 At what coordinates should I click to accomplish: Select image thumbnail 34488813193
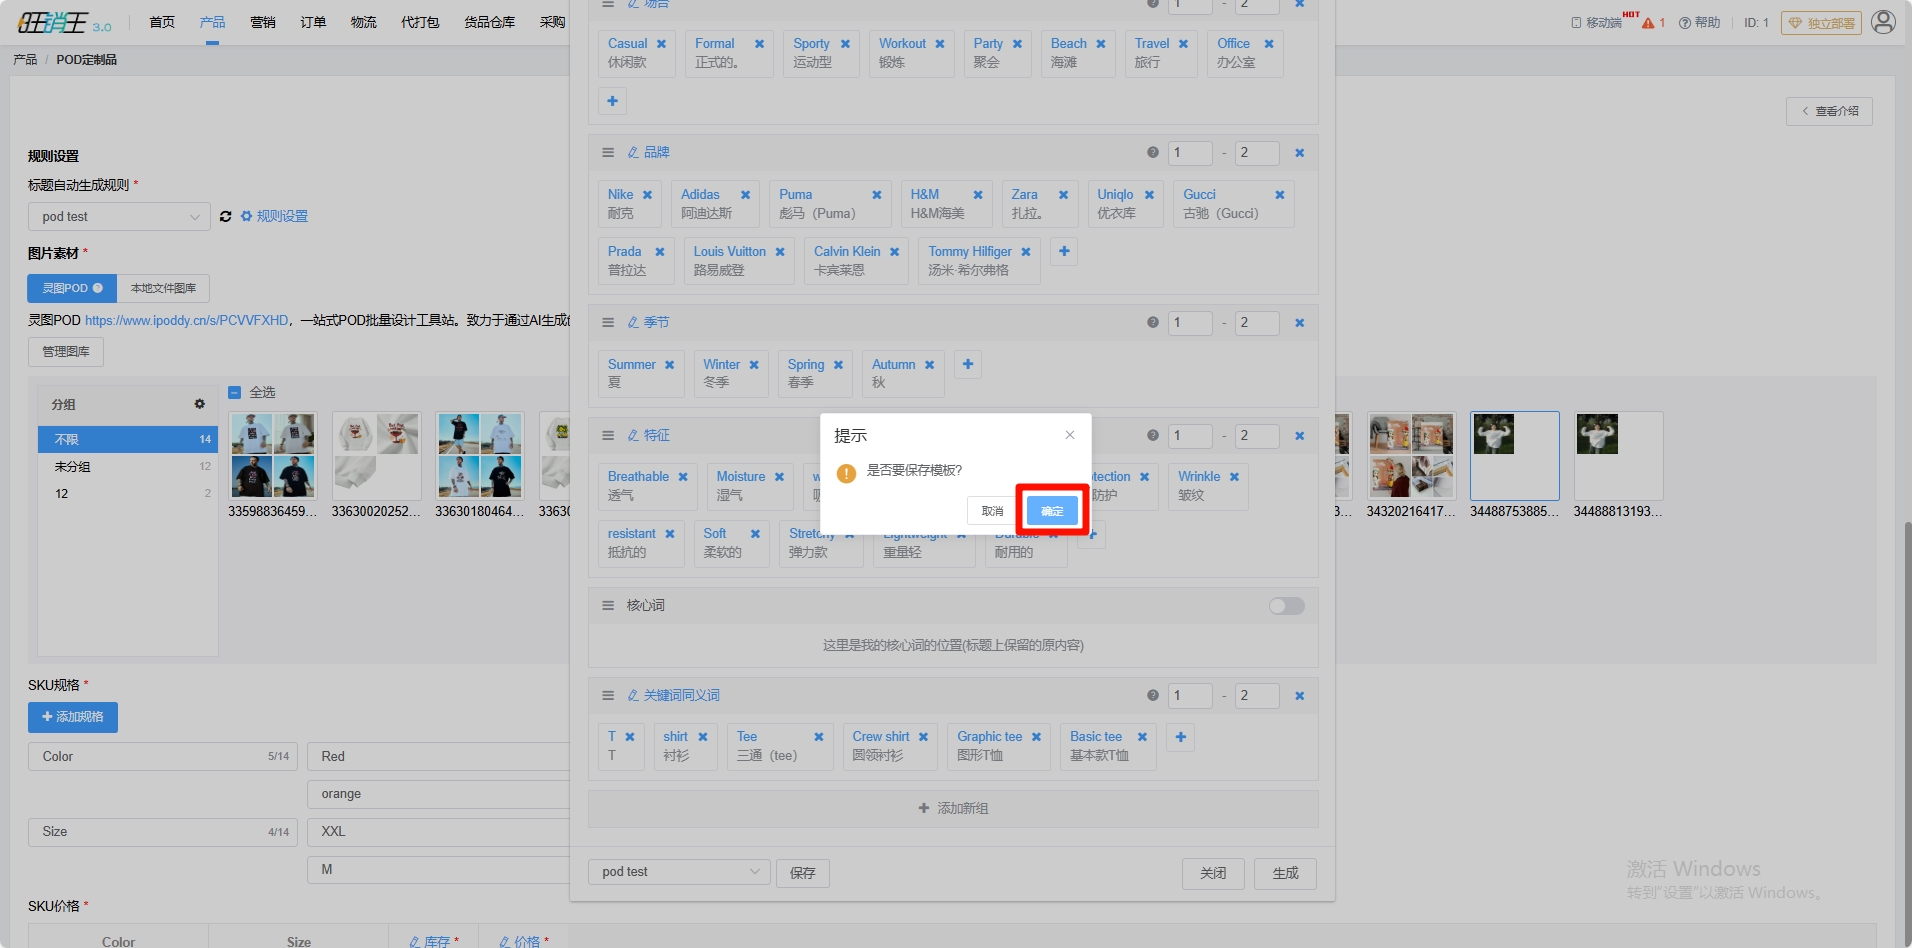(1617, 457)
